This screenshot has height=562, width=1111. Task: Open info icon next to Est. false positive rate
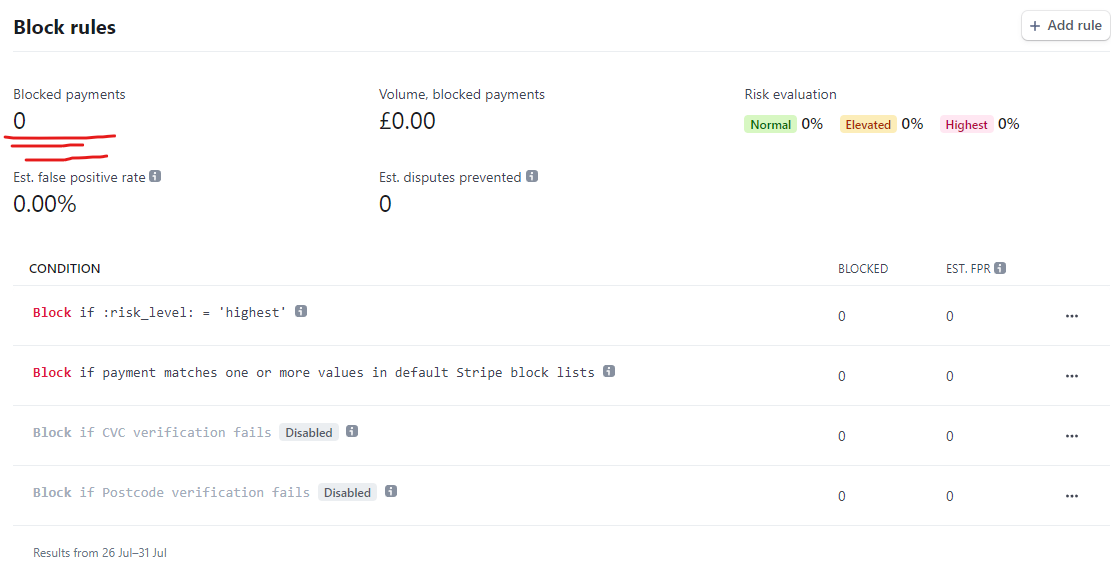coord(155,176)
